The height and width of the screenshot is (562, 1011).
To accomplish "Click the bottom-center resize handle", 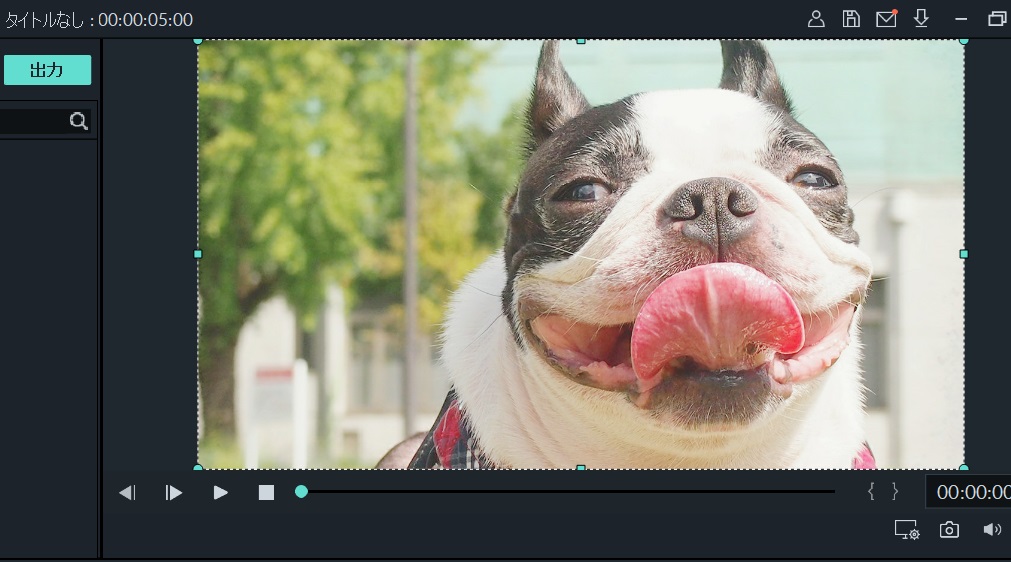I will [581, 467].
